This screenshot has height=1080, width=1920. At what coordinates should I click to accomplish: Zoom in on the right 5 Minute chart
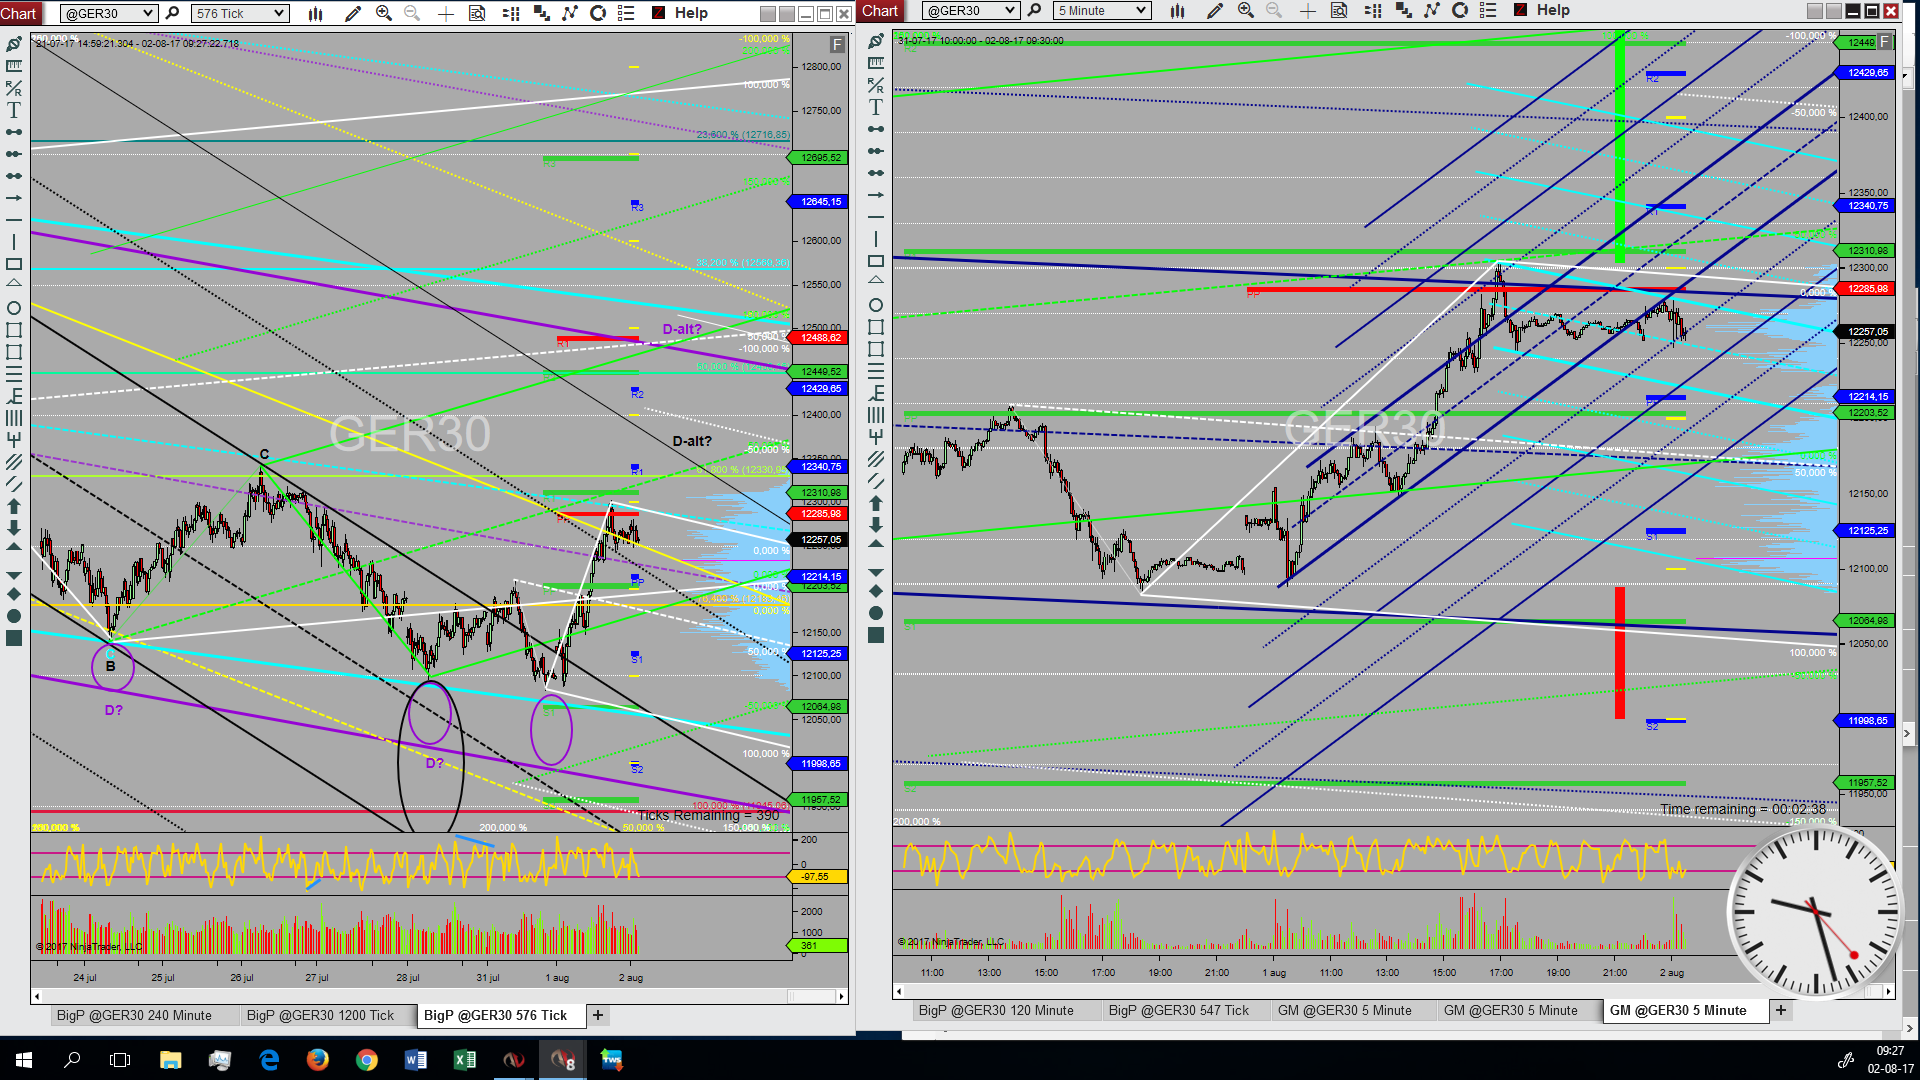pyautogui.click(x=1245, y=10)
